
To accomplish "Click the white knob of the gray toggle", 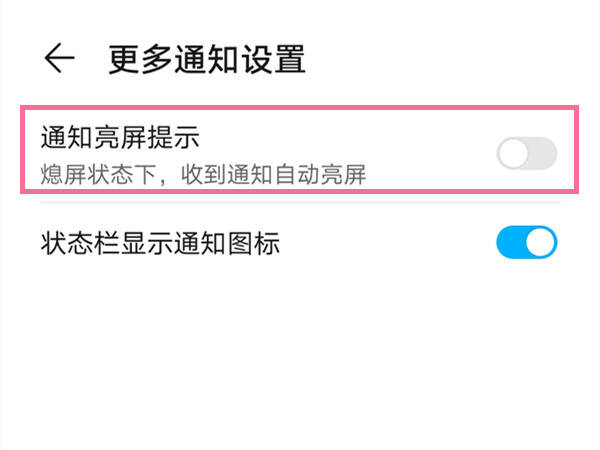I will coord(513,153).
